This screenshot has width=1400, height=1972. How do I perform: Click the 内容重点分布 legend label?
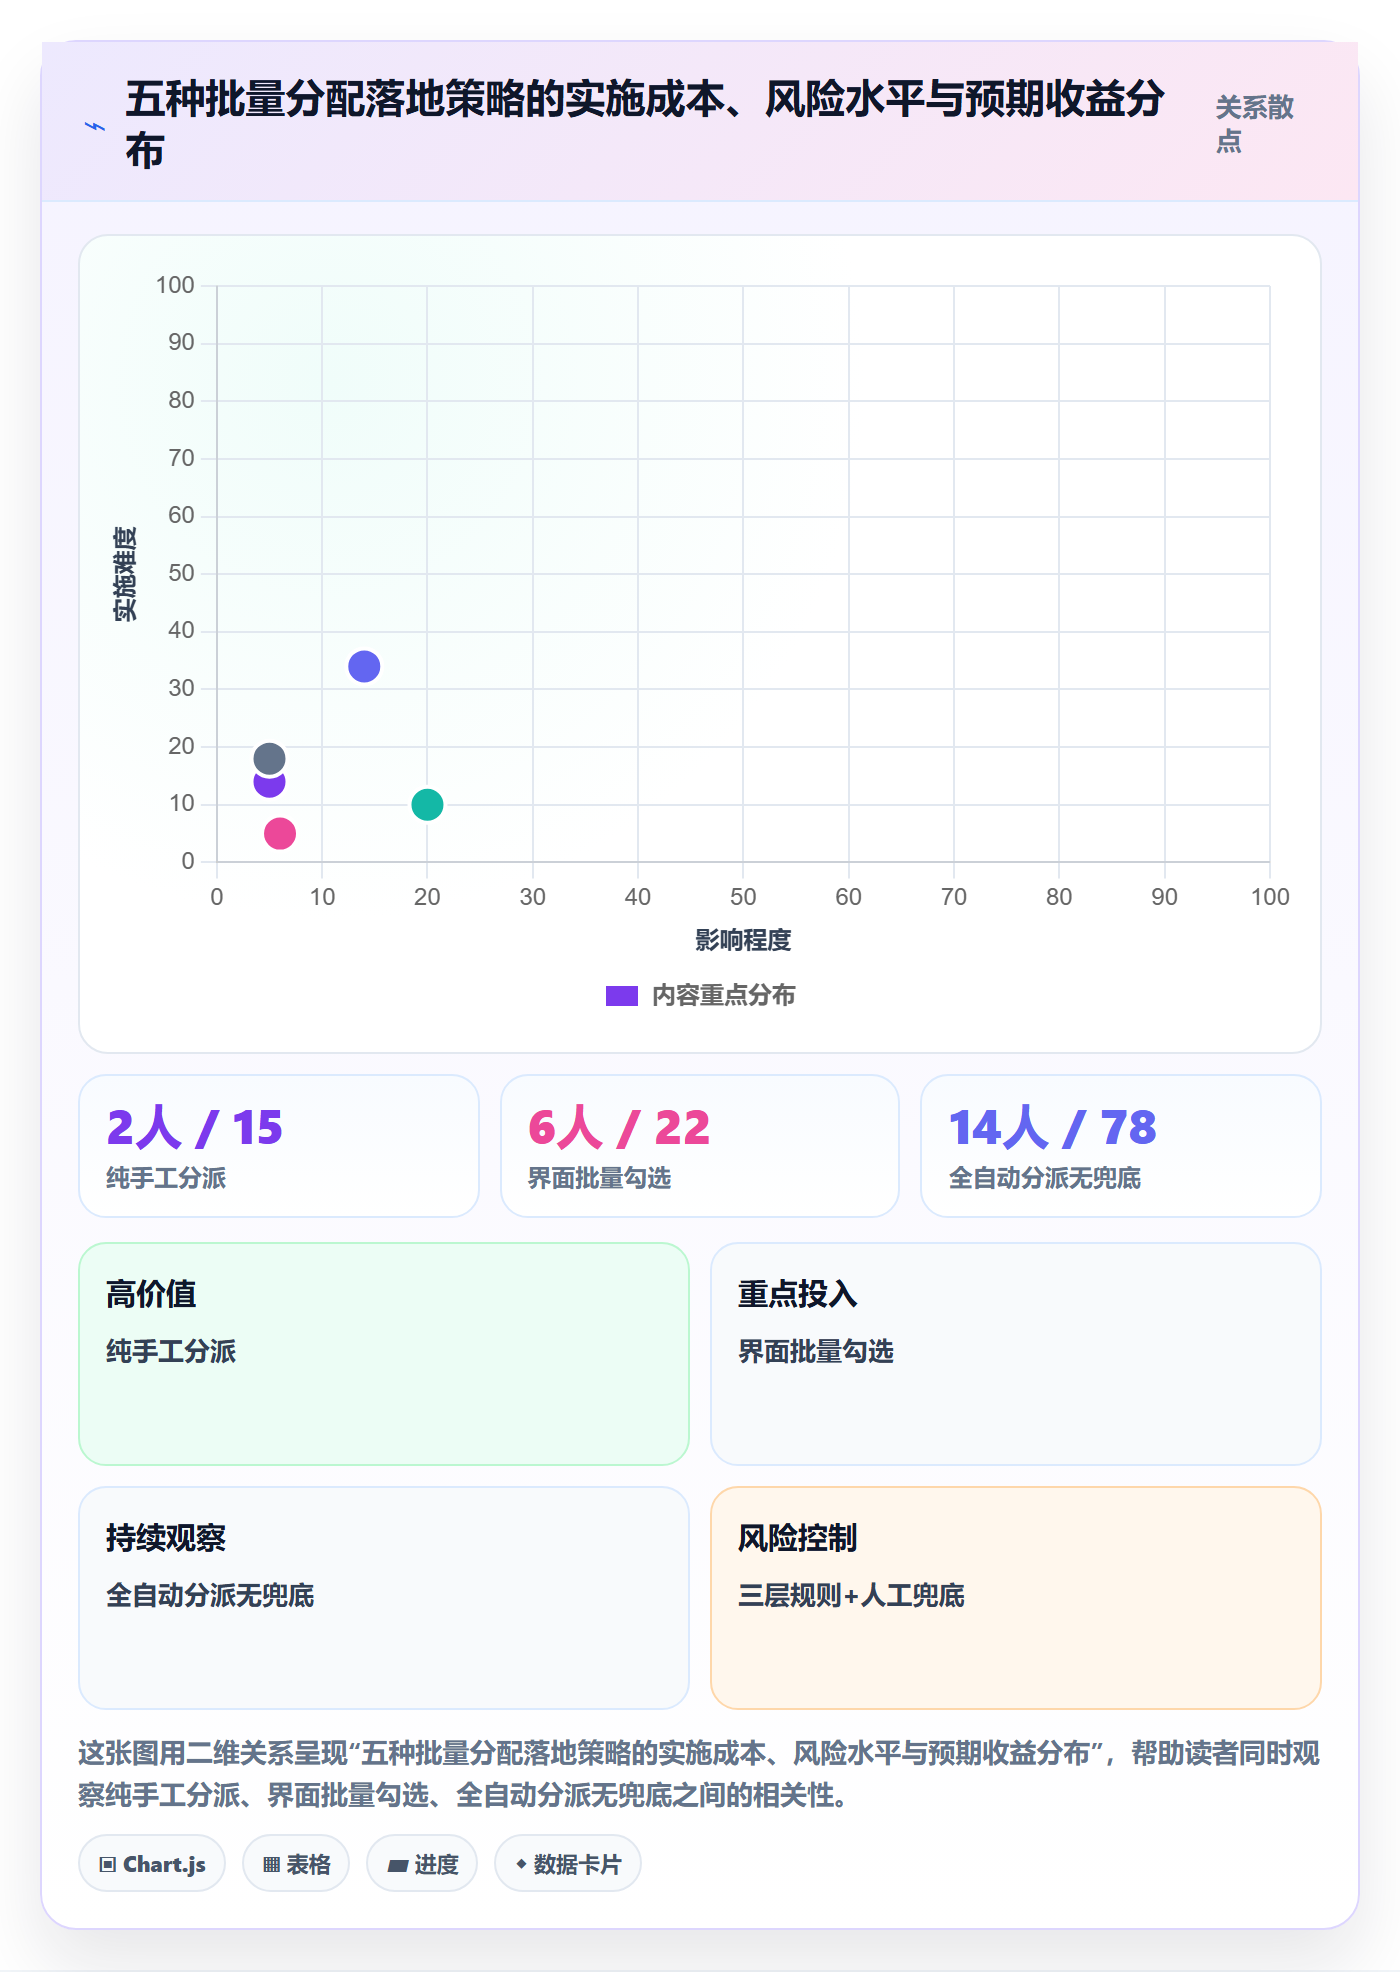tap(723, 996)
